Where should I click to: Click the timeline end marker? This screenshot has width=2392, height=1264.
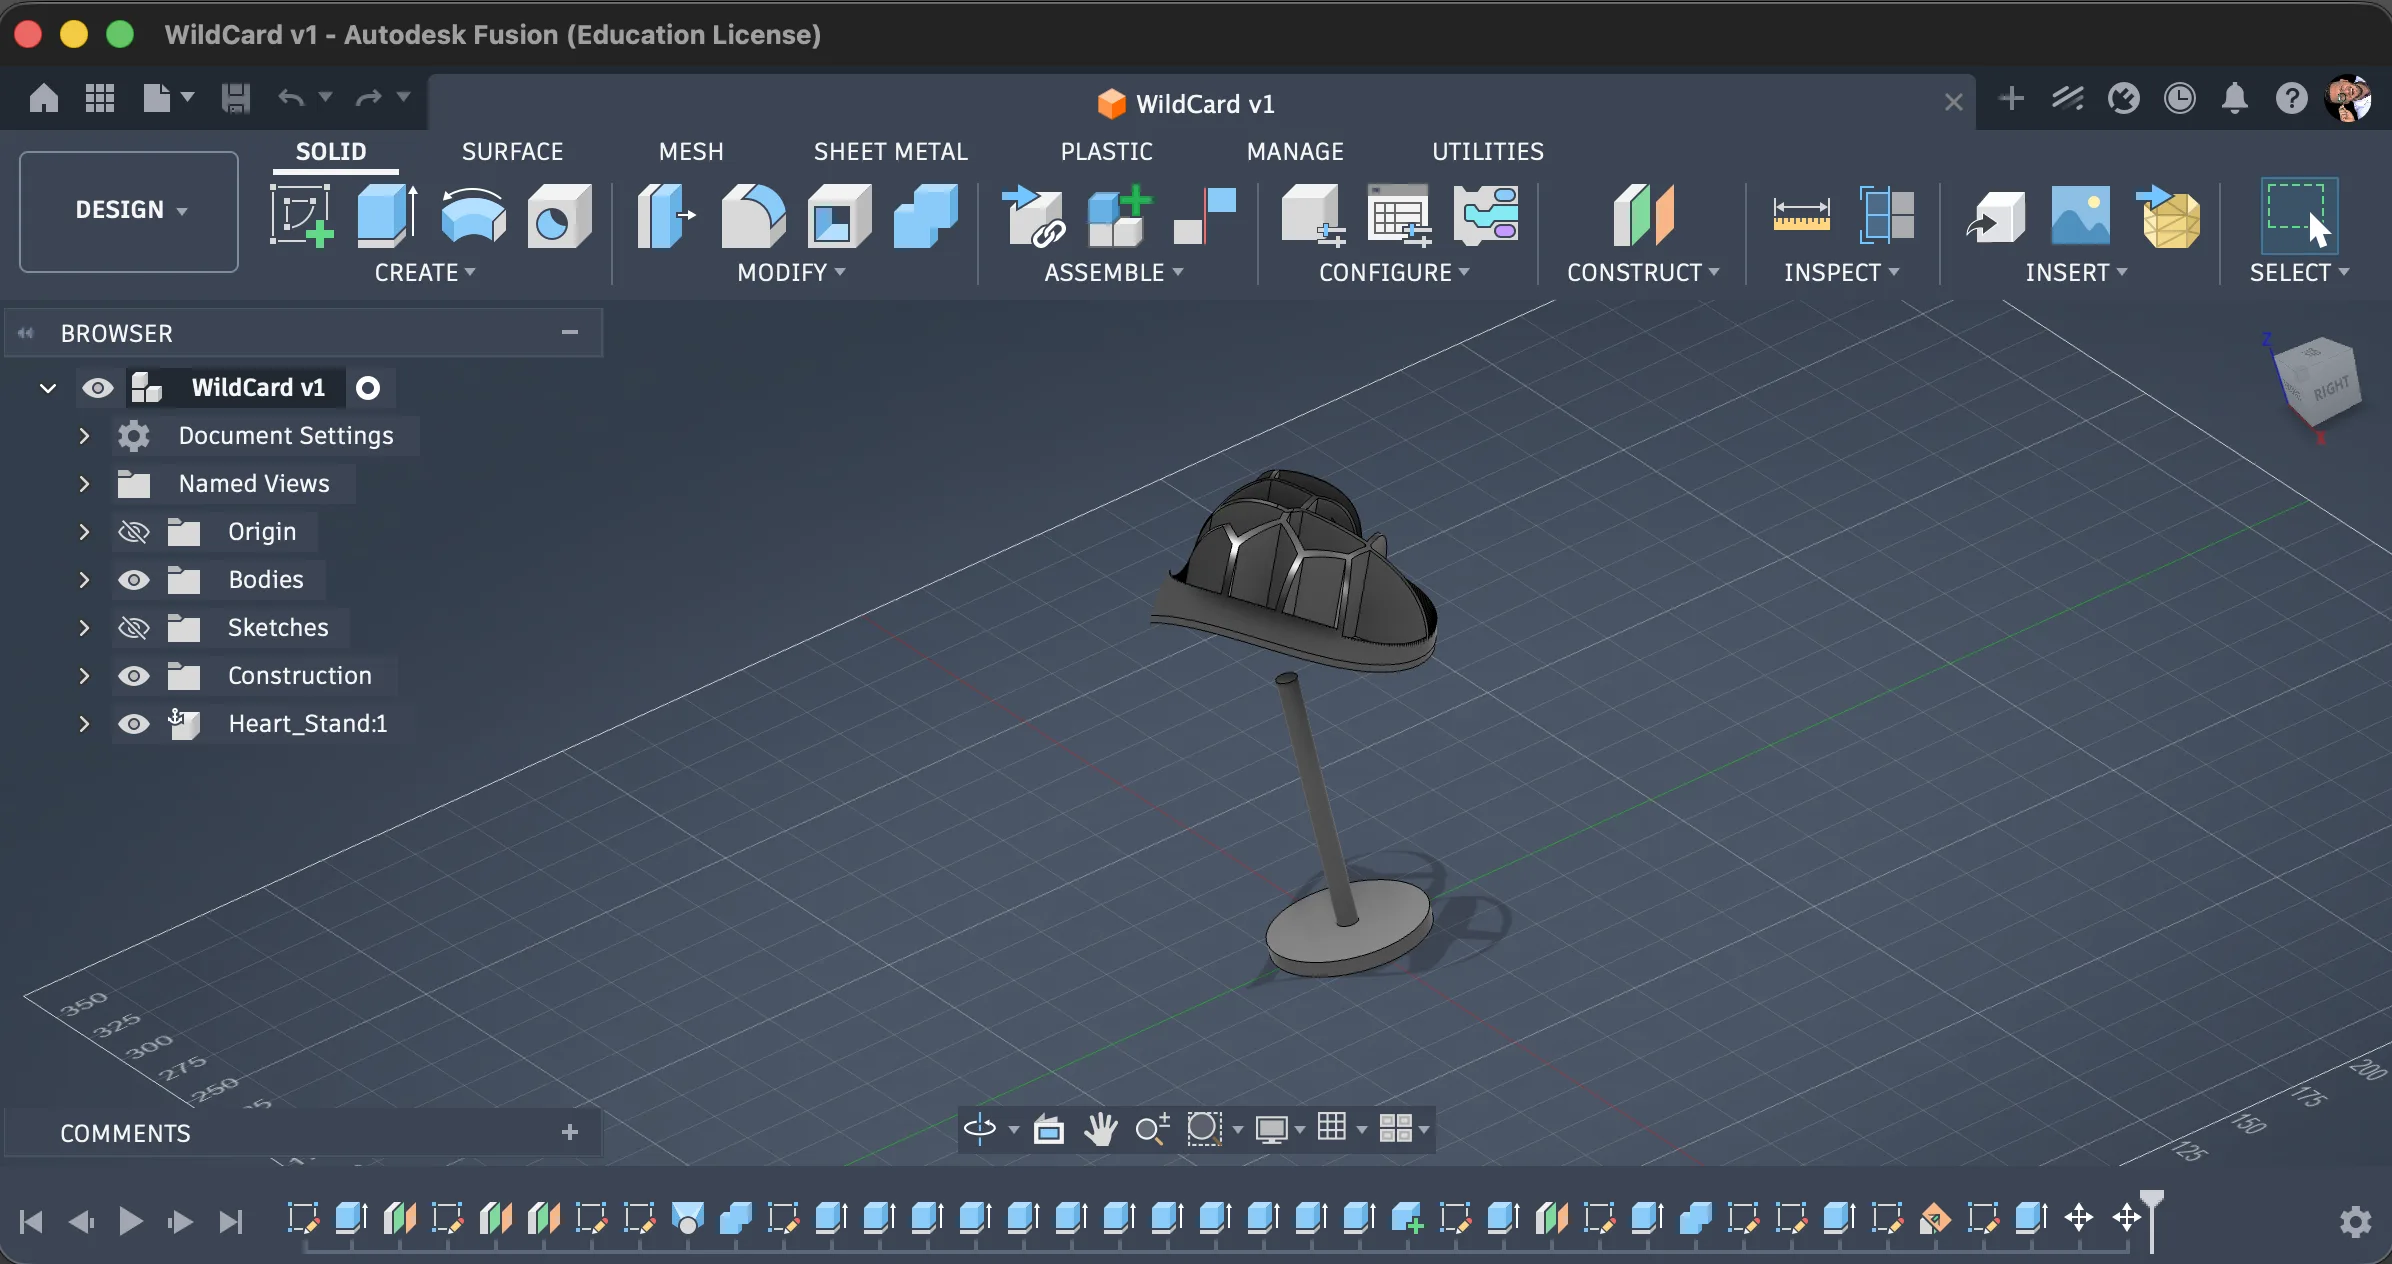(x=2152, y=1218)
